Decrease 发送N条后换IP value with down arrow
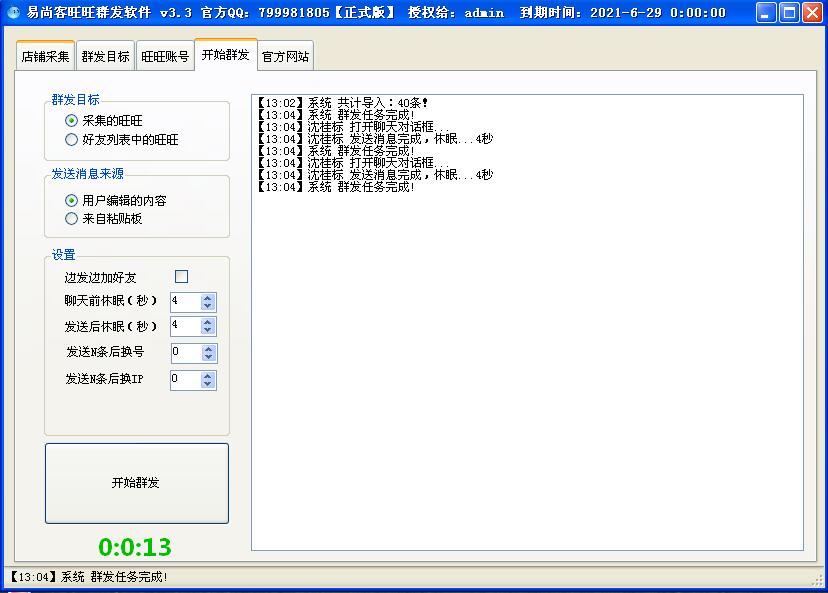The width and height of the screenshot is (828, 593). coord(208,384)
